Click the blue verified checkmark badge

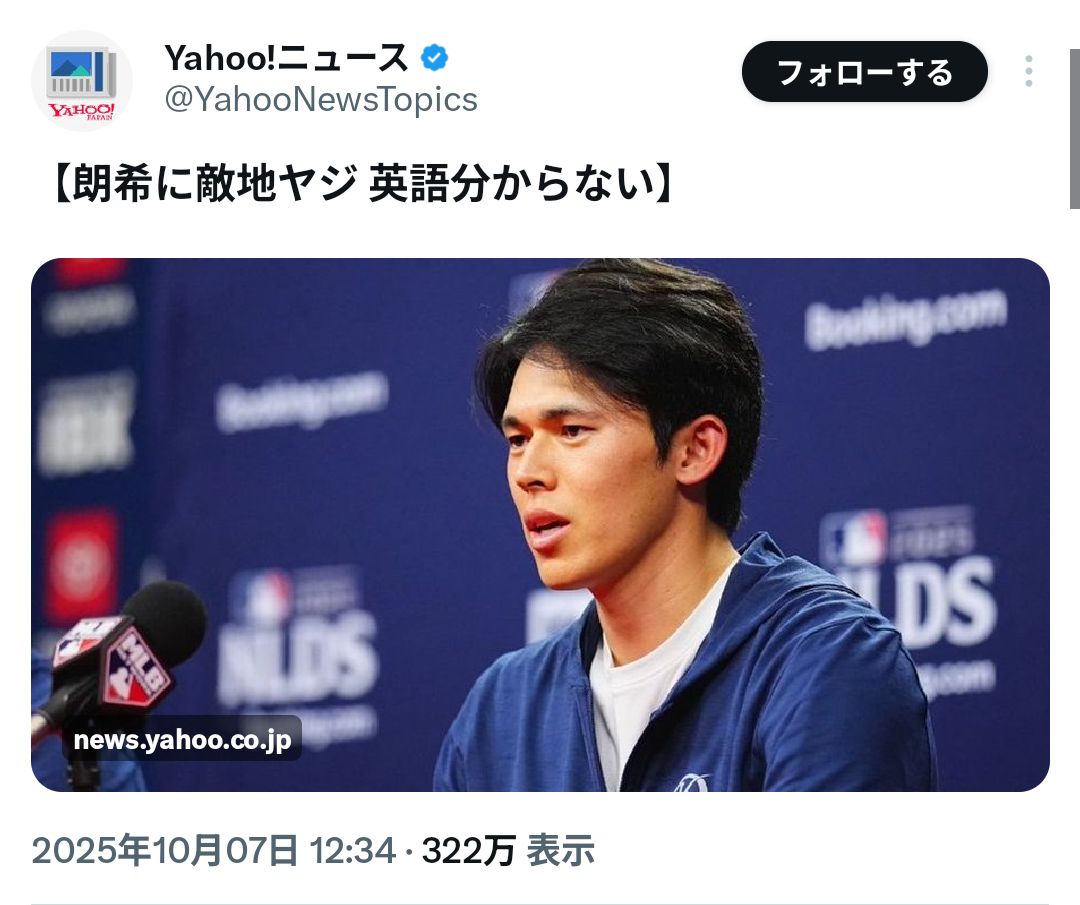[434, 58]
